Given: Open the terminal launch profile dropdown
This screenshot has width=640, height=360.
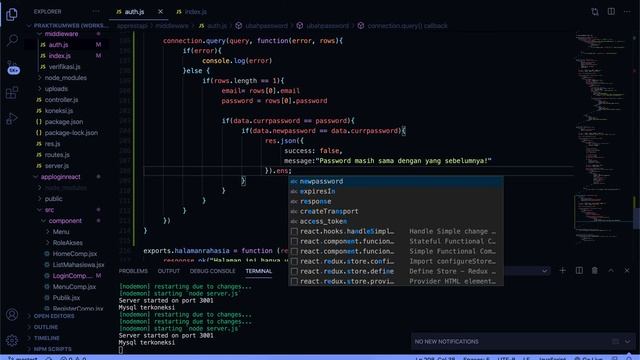Looking at the screenshot, I should (x=544, y=271).
